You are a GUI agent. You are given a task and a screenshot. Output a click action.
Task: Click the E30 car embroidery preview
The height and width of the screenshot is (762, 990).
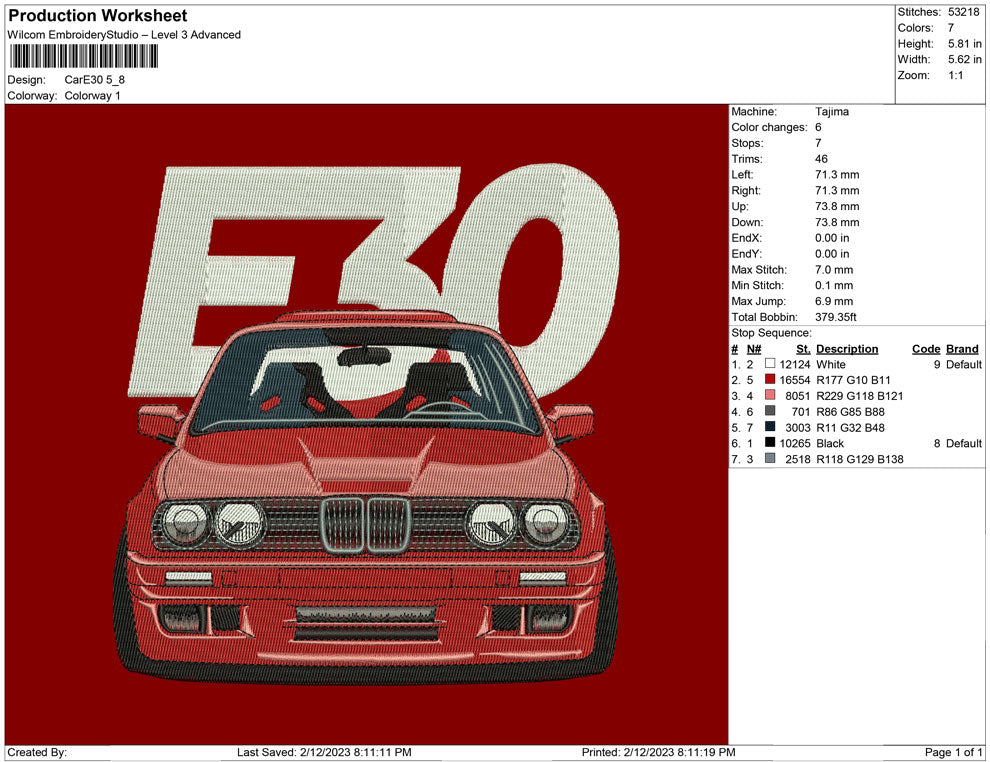pos(366,424)
